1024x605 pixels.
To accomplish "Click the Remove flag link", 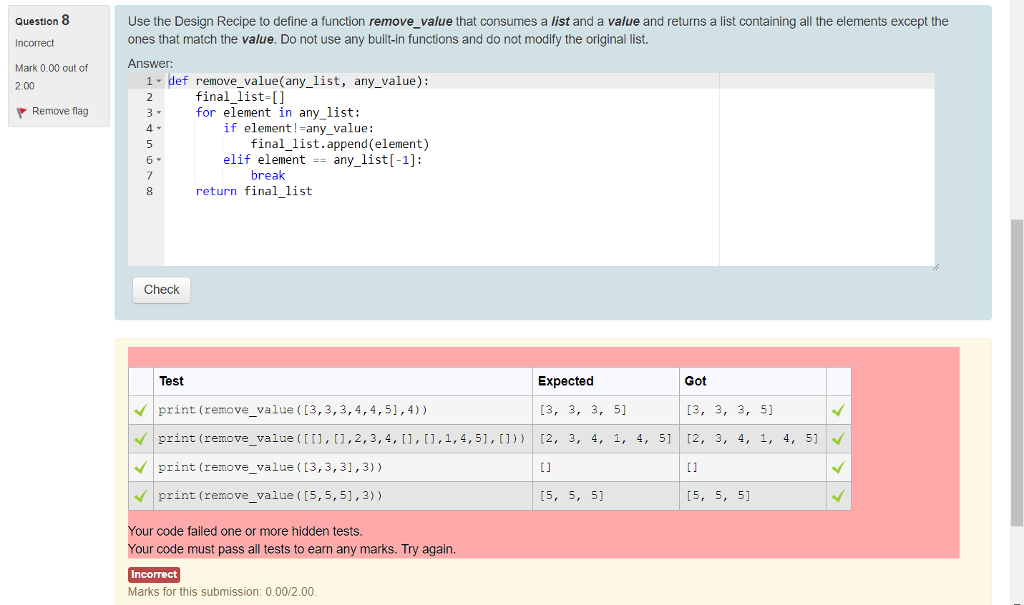I will point(59,111).
